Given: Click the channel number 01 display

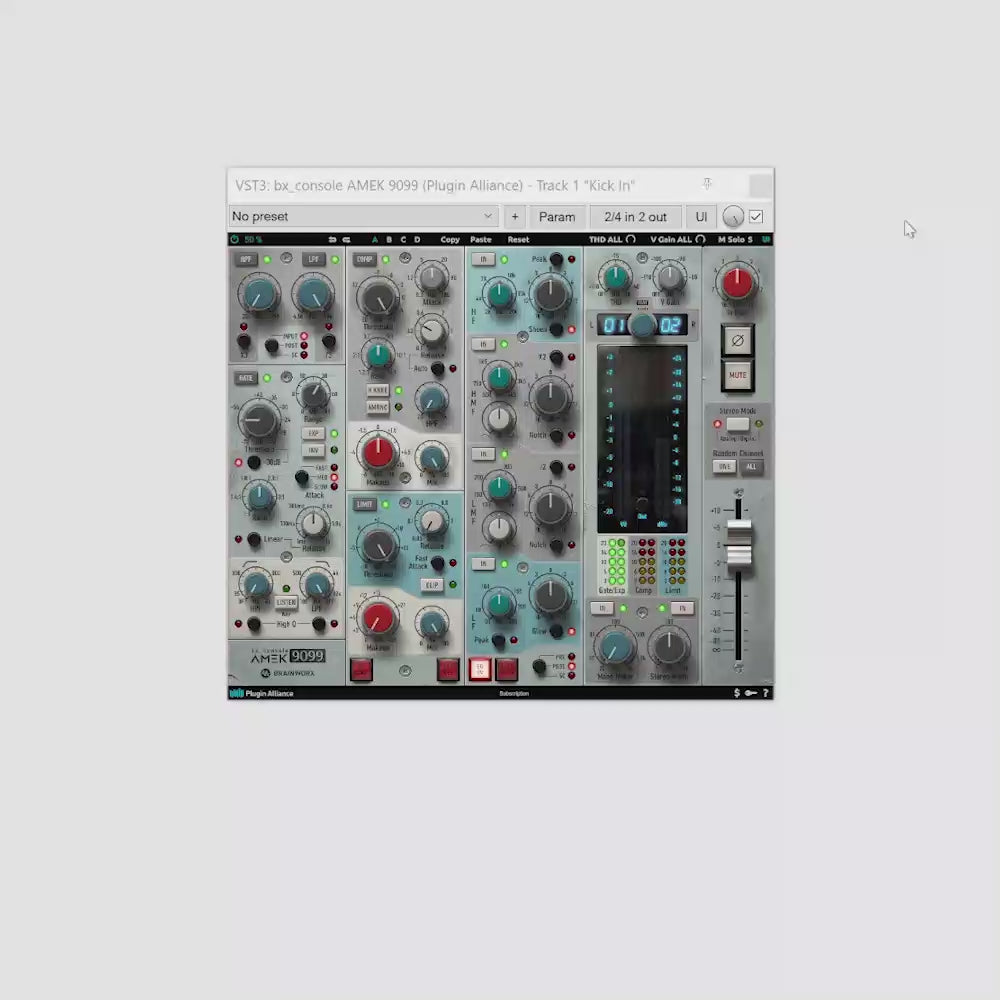Looking at the screenshot, I should coord(614,325).
